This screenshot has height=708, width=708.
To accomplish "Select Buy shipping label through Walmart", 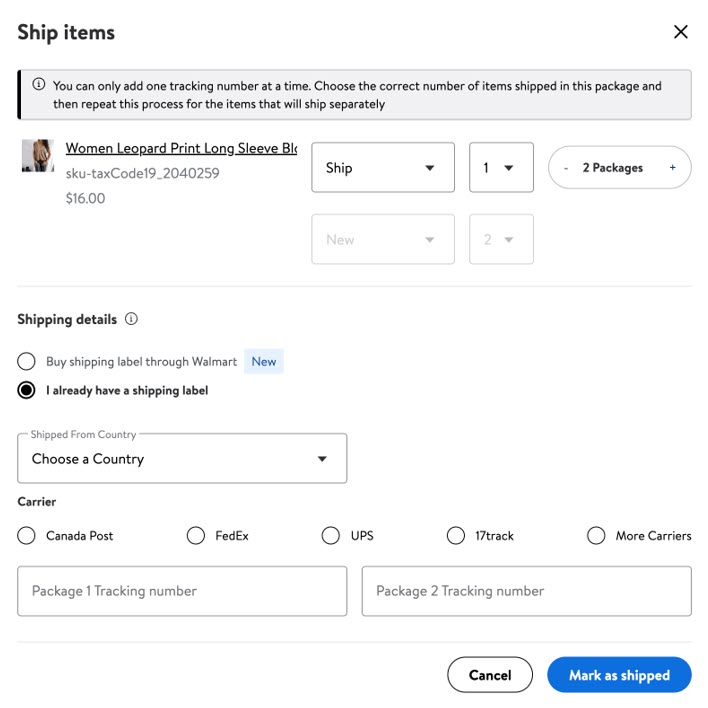I will (x=27, y=361).
